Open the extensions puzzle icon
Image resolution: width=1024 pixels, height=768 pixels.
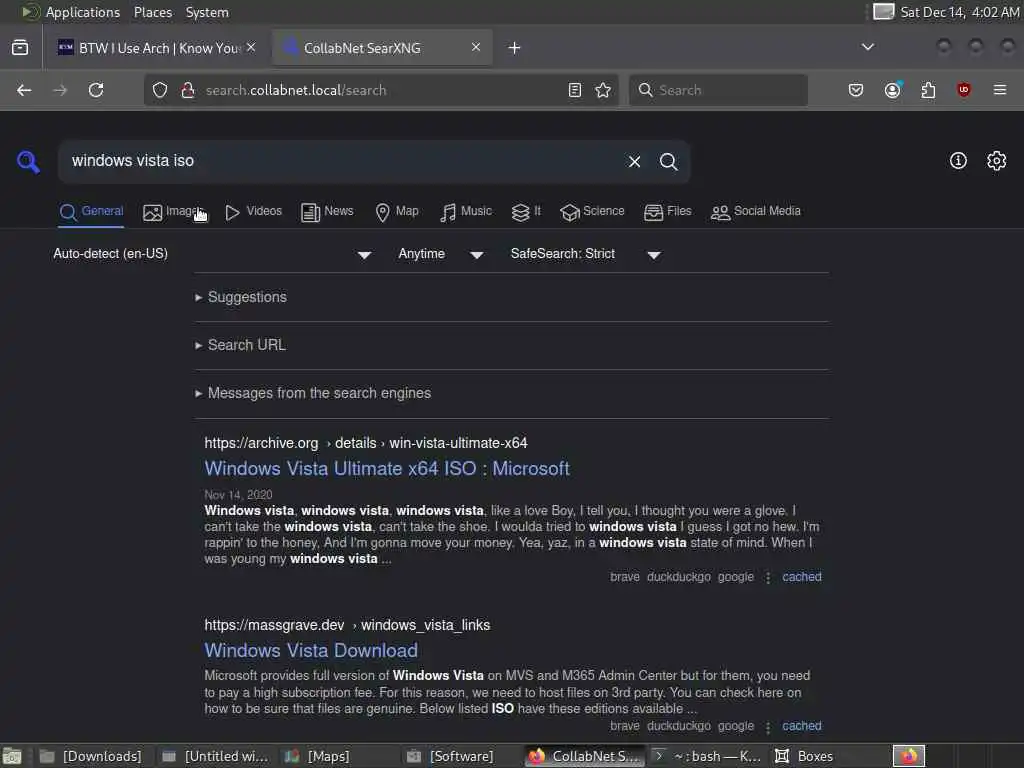pyautogui.click(x=928, y=90)
